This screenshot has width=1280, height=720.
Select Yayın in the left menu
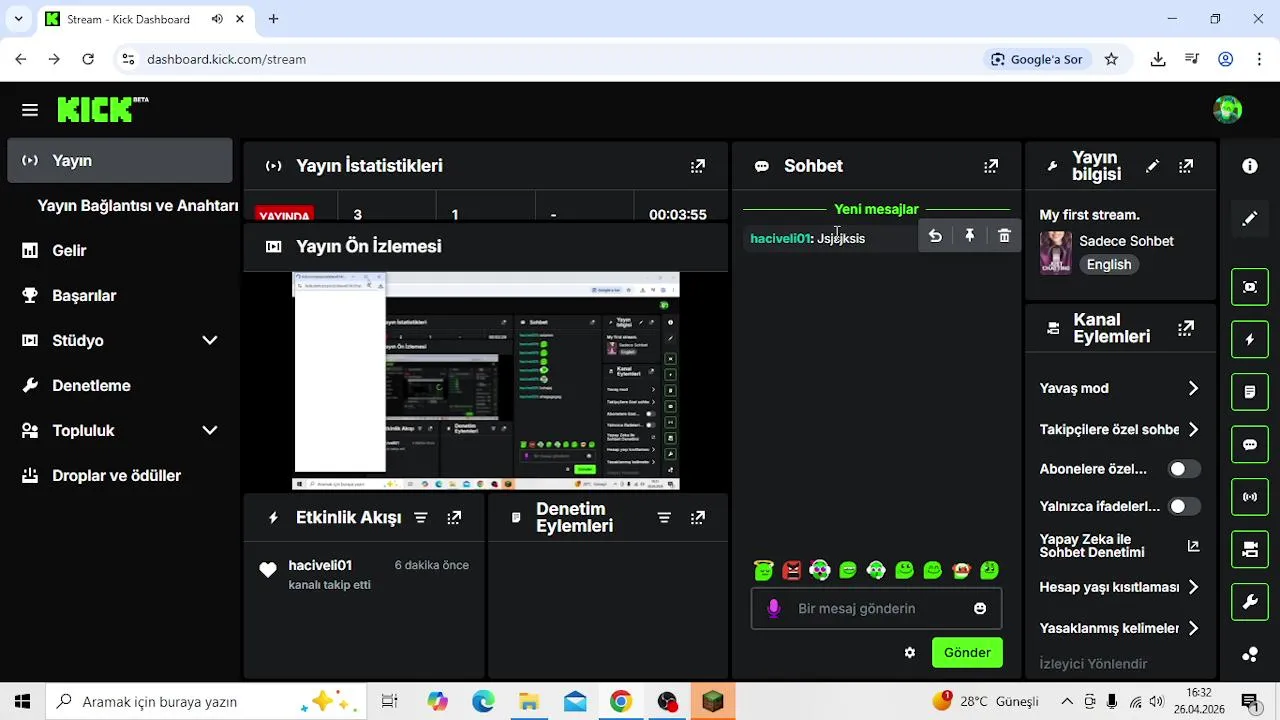pos(120,160)
